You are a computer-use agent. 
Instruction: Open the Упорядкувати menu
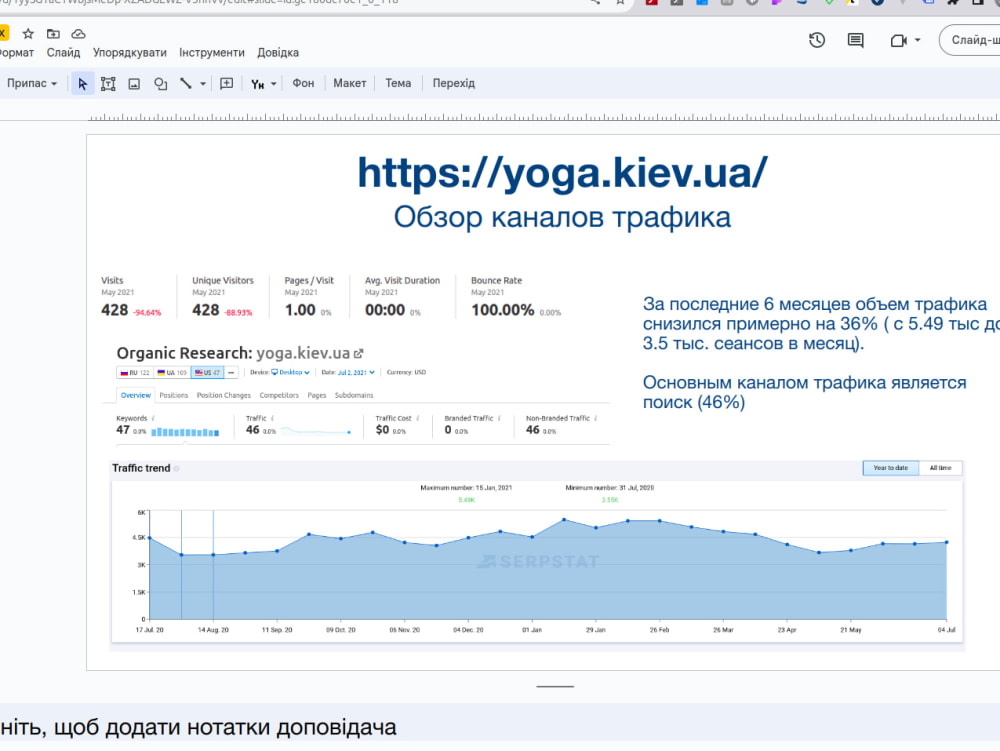[x=129, y=53]
